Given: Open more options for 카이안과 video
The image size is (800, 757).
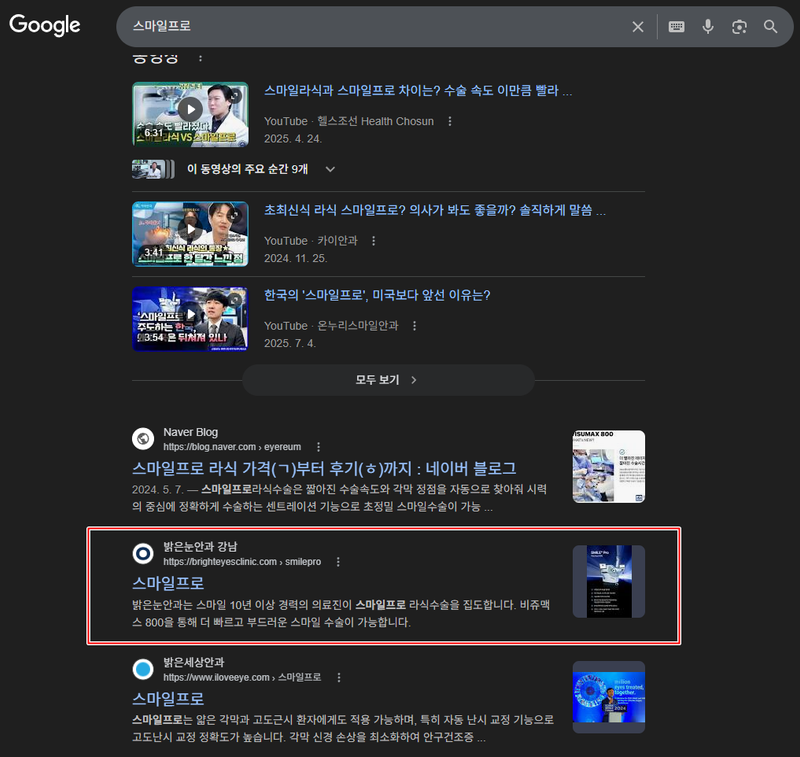Looking at the screenshot, I should click(x=373, y=241).
